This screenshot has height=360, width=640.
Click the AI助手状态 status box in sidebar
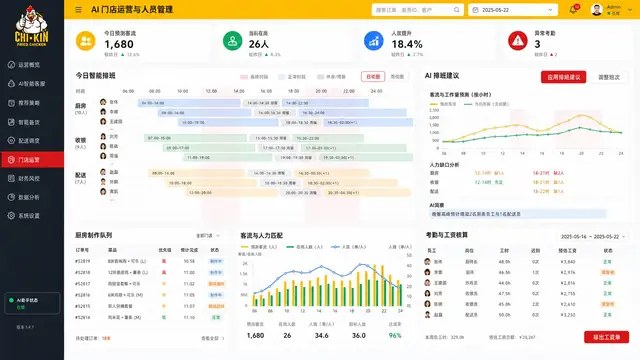tap(32, 303)
